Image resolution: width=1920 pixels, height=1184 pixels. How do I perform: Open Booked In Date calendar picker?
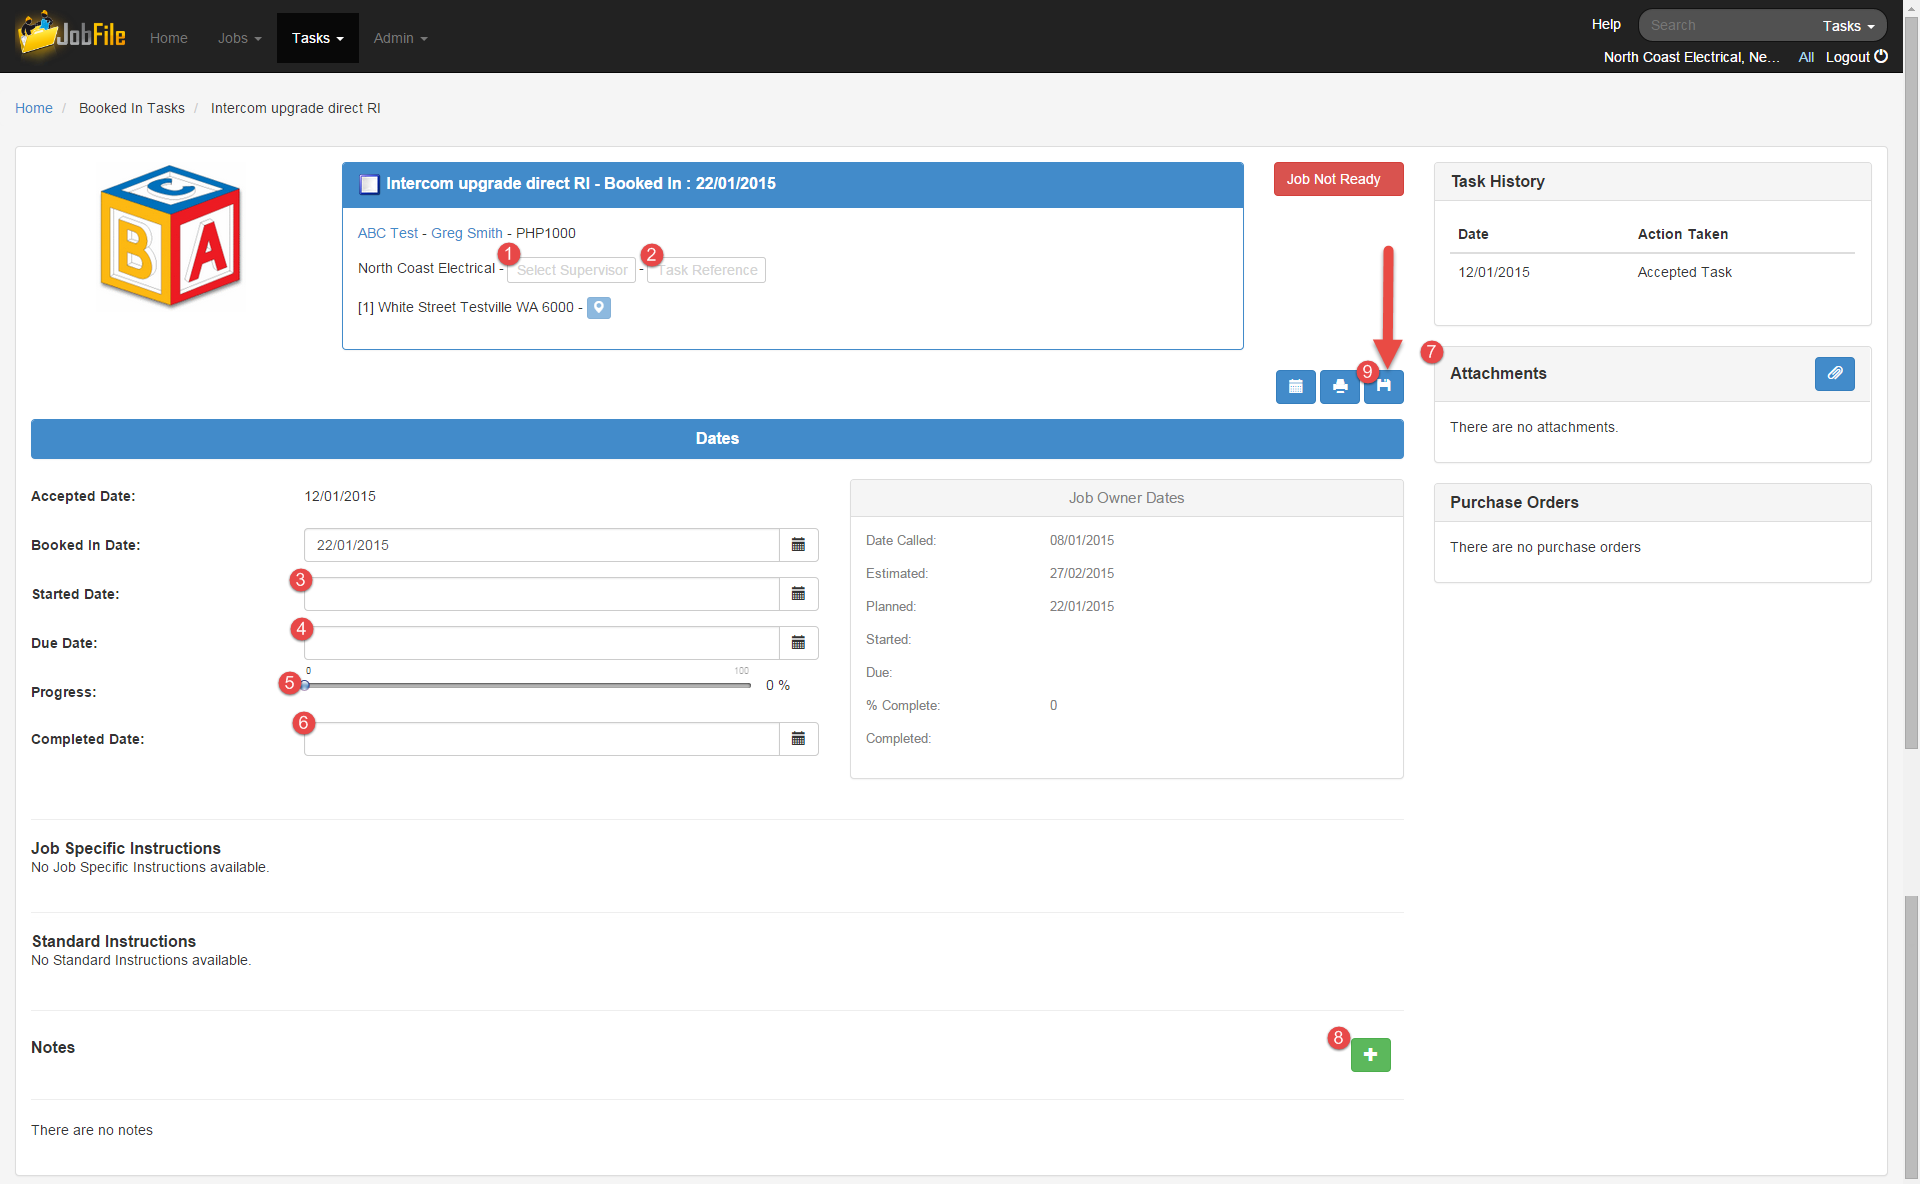[x=798, y=545]
